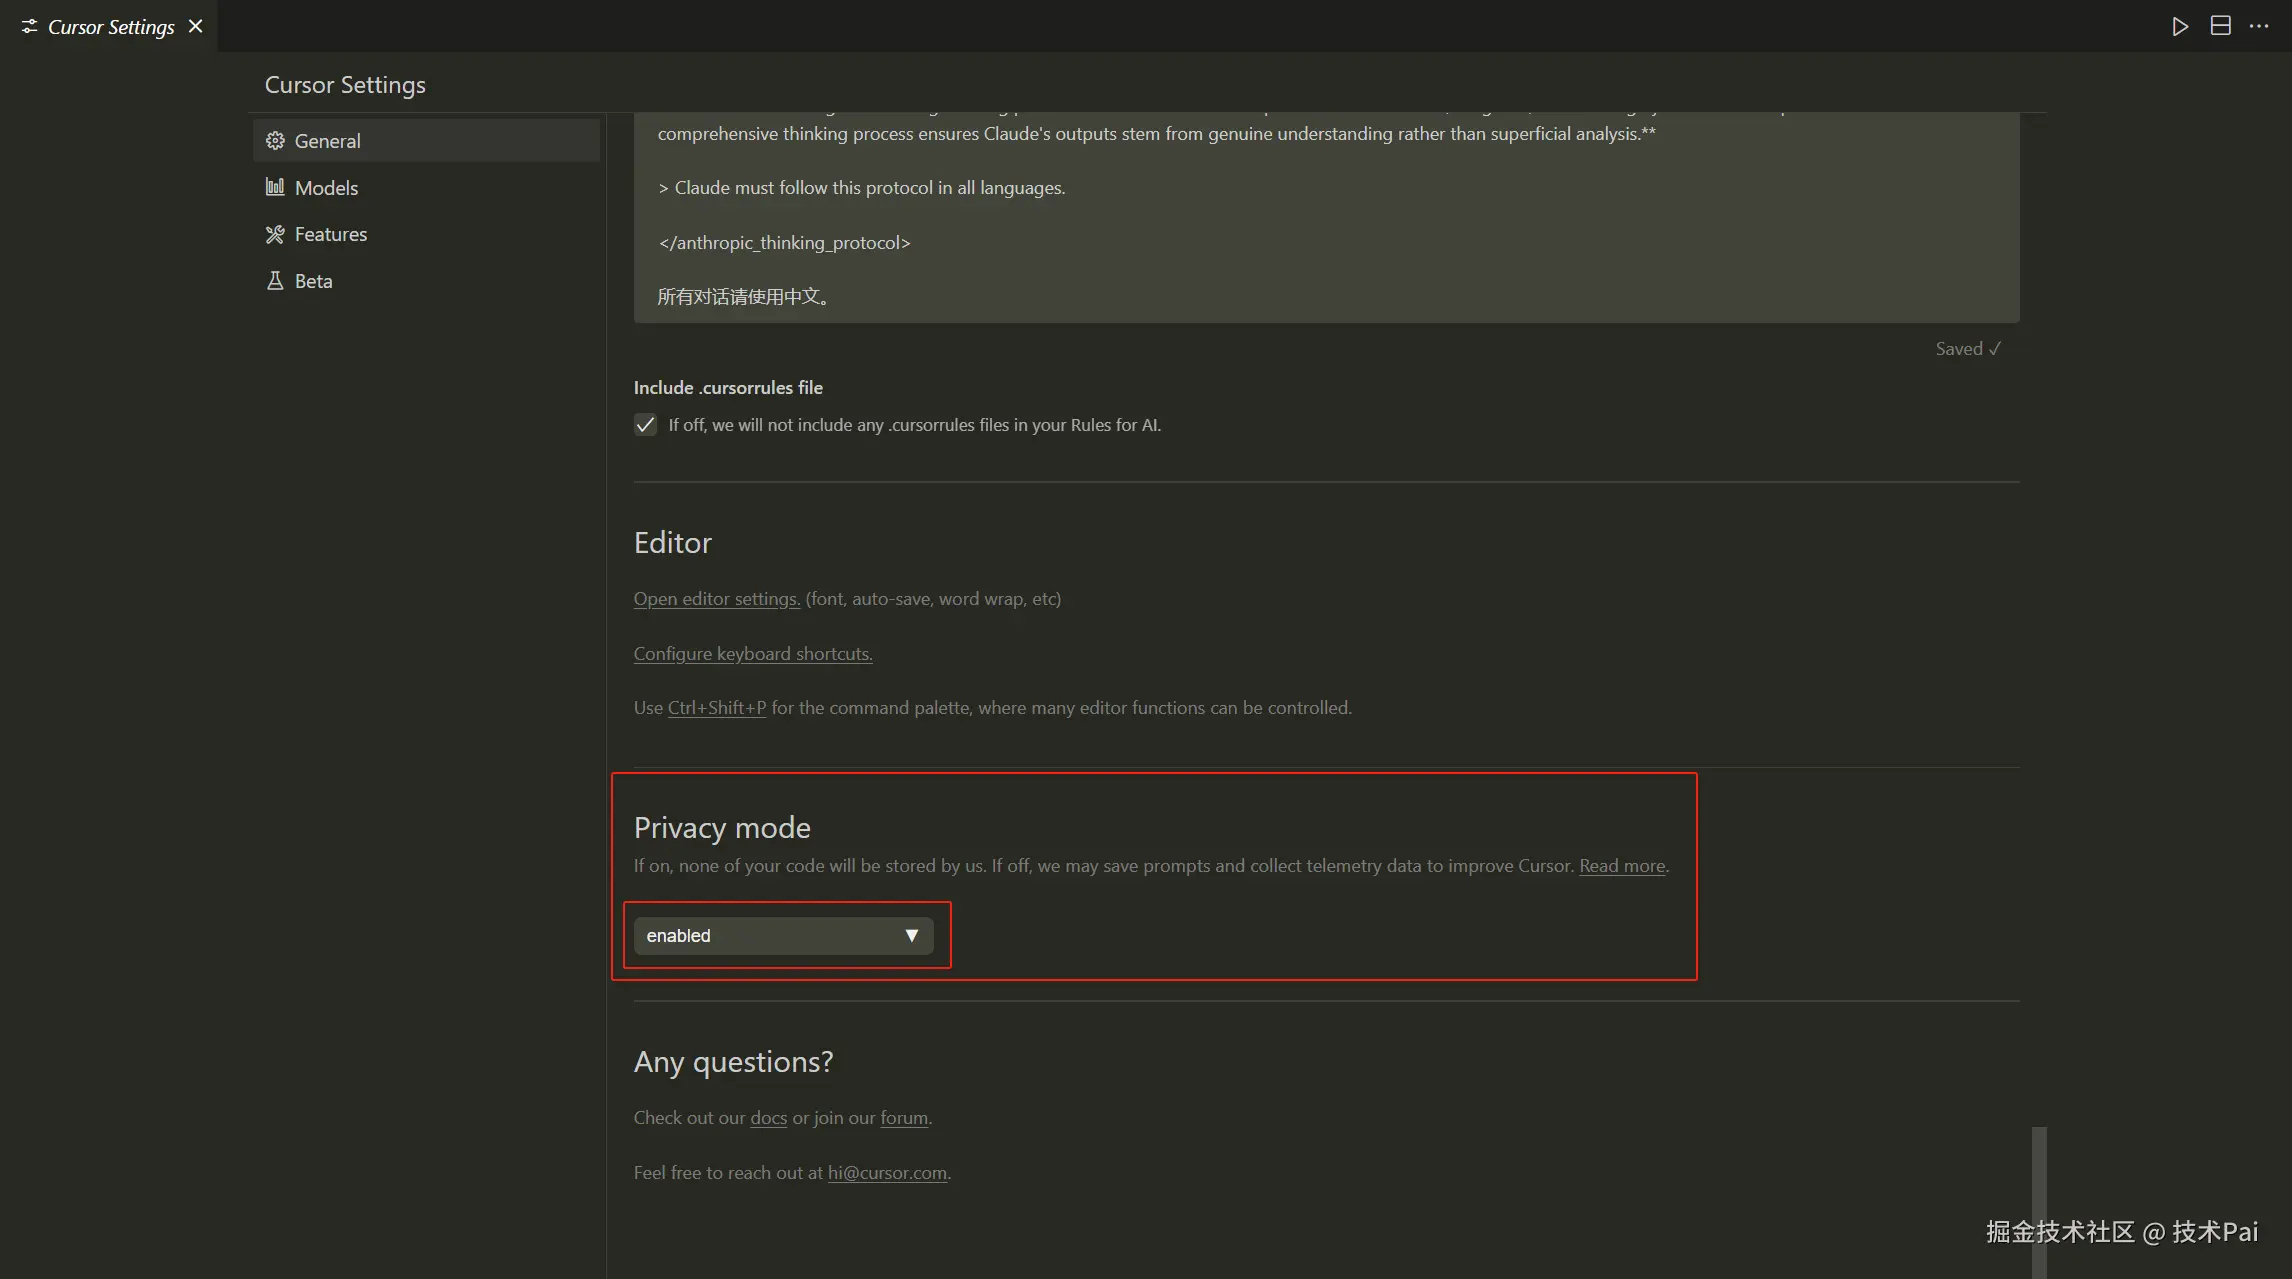Open the more actions ellipsis menu

click(x=2259, y=26)
